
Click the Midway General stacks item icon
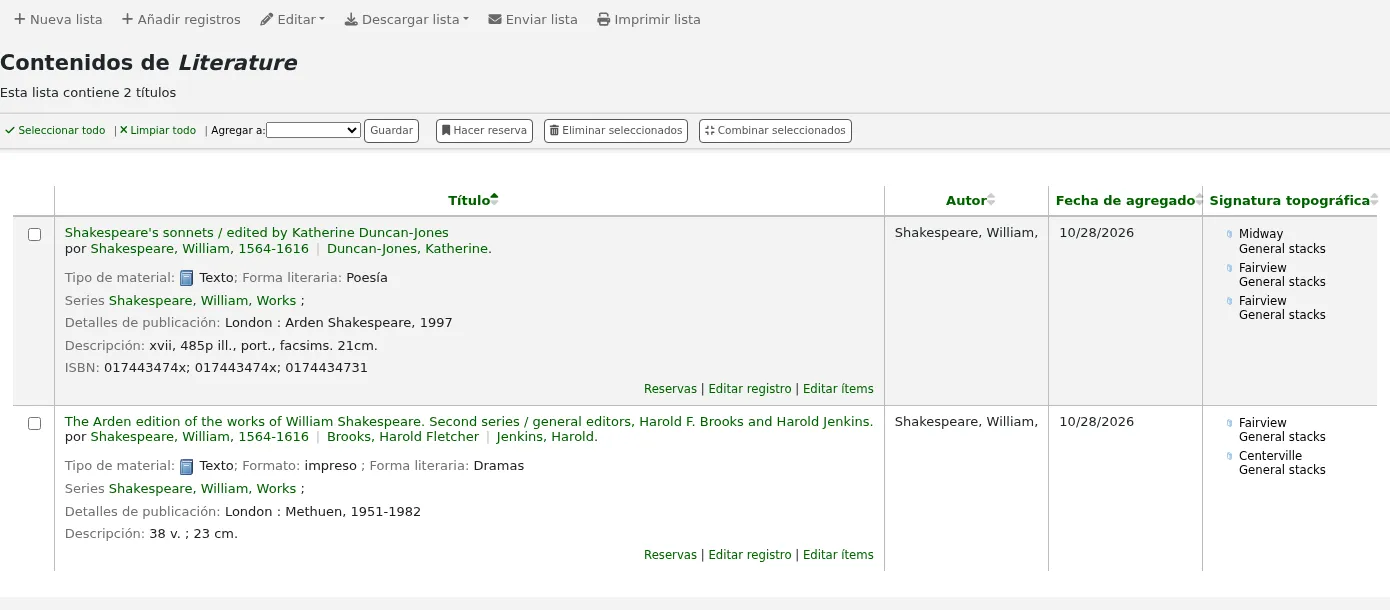click(x=1229, y=234)
